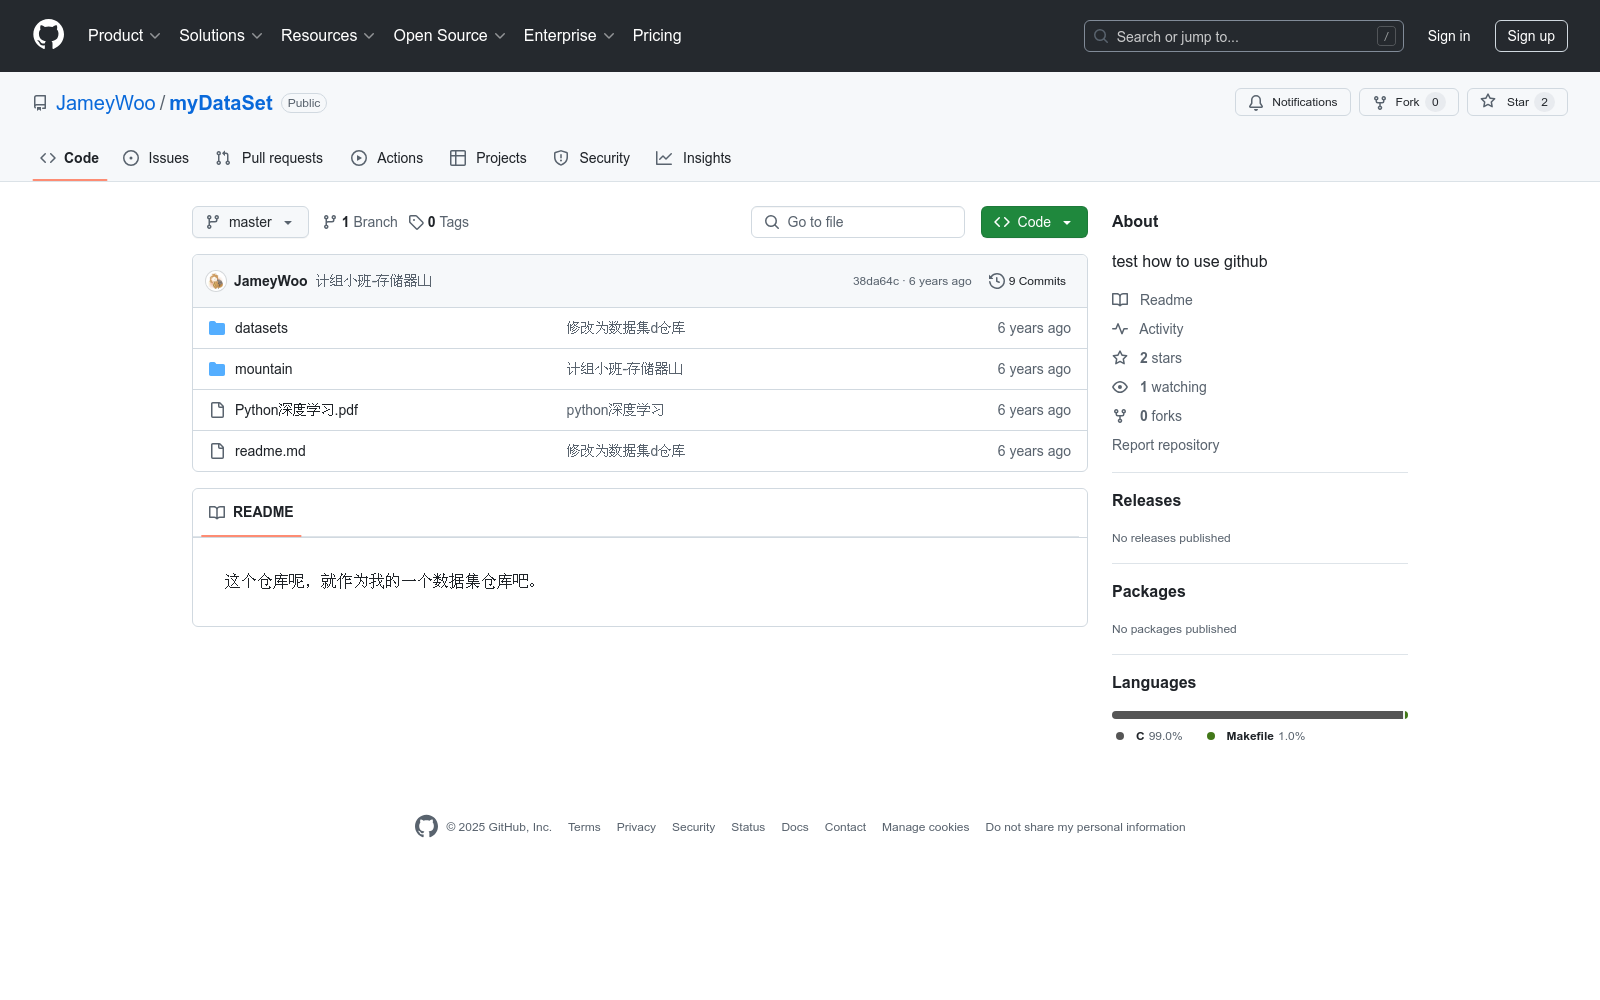Click the repository icon beside JameyWoo
The height and width of the screenshot is (1000, 1600).
point(40,103)
